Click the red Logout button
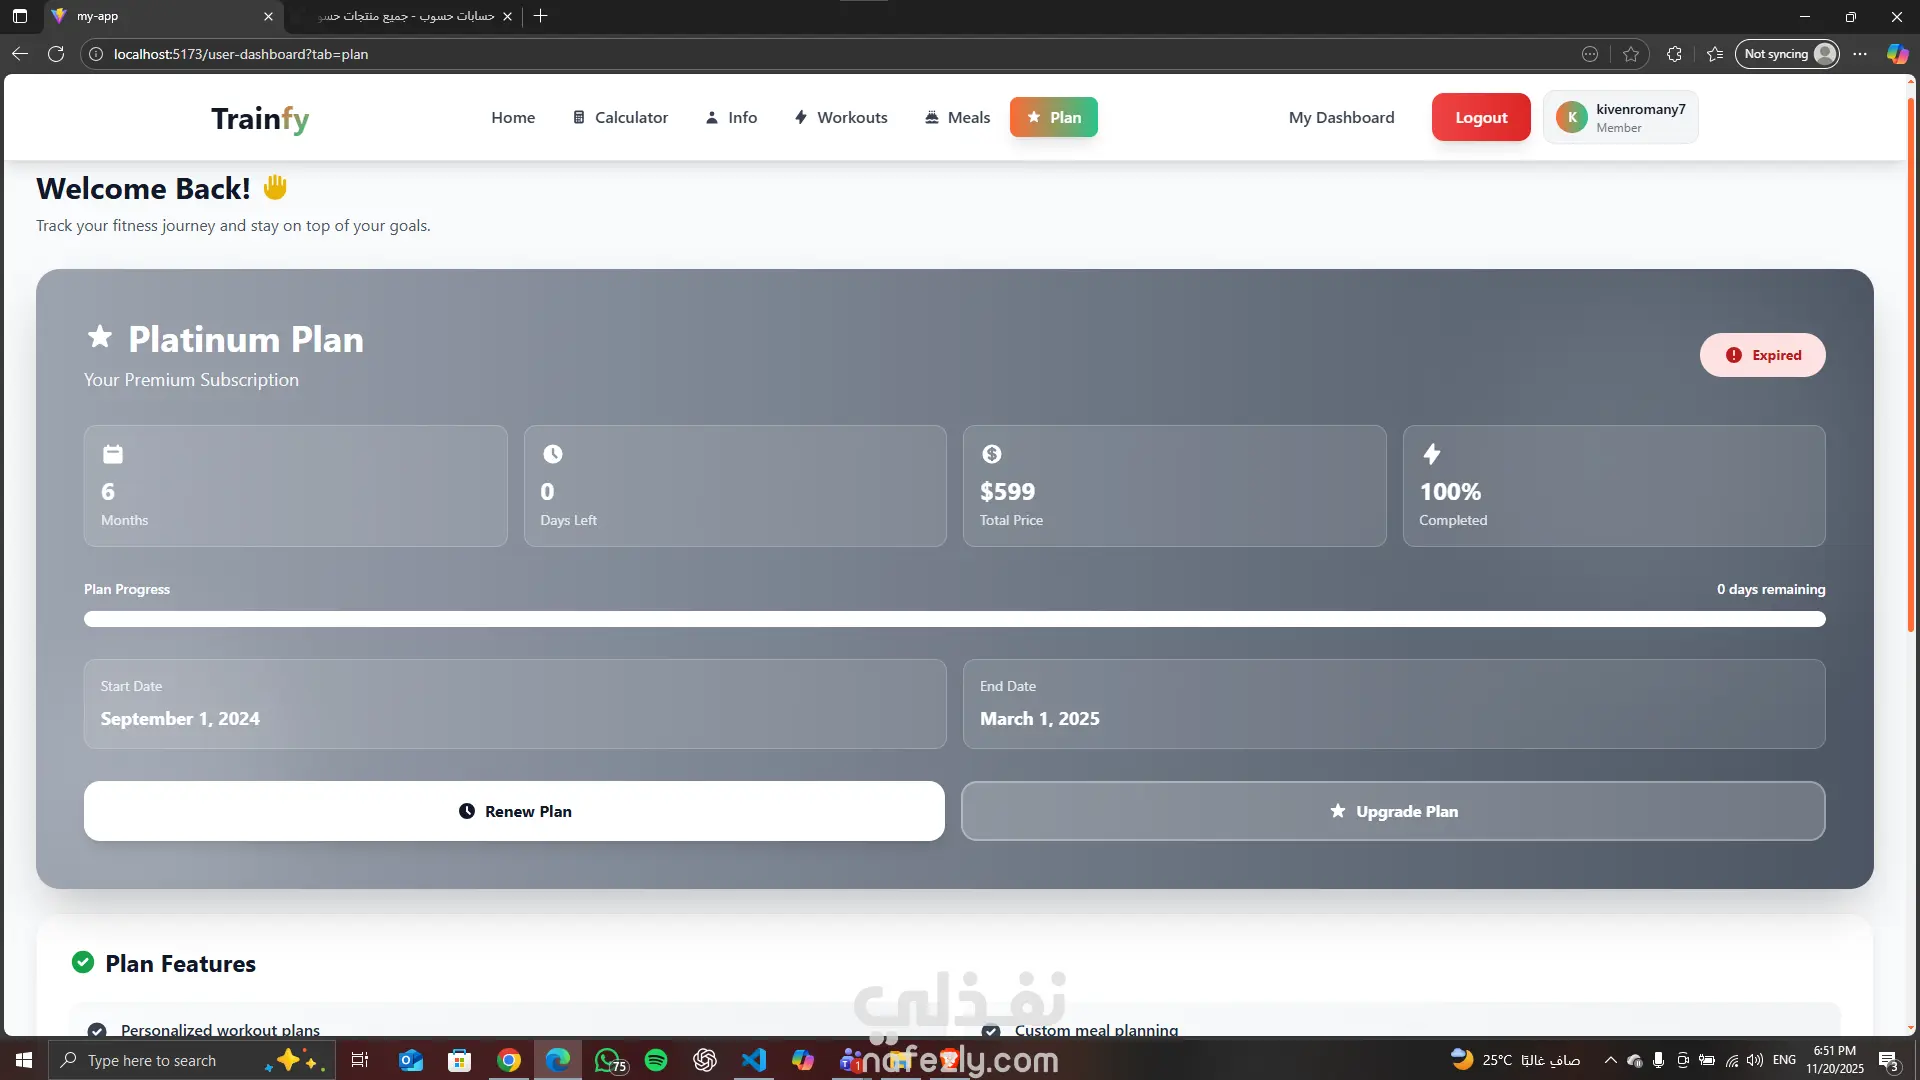 click(1480, 117)
